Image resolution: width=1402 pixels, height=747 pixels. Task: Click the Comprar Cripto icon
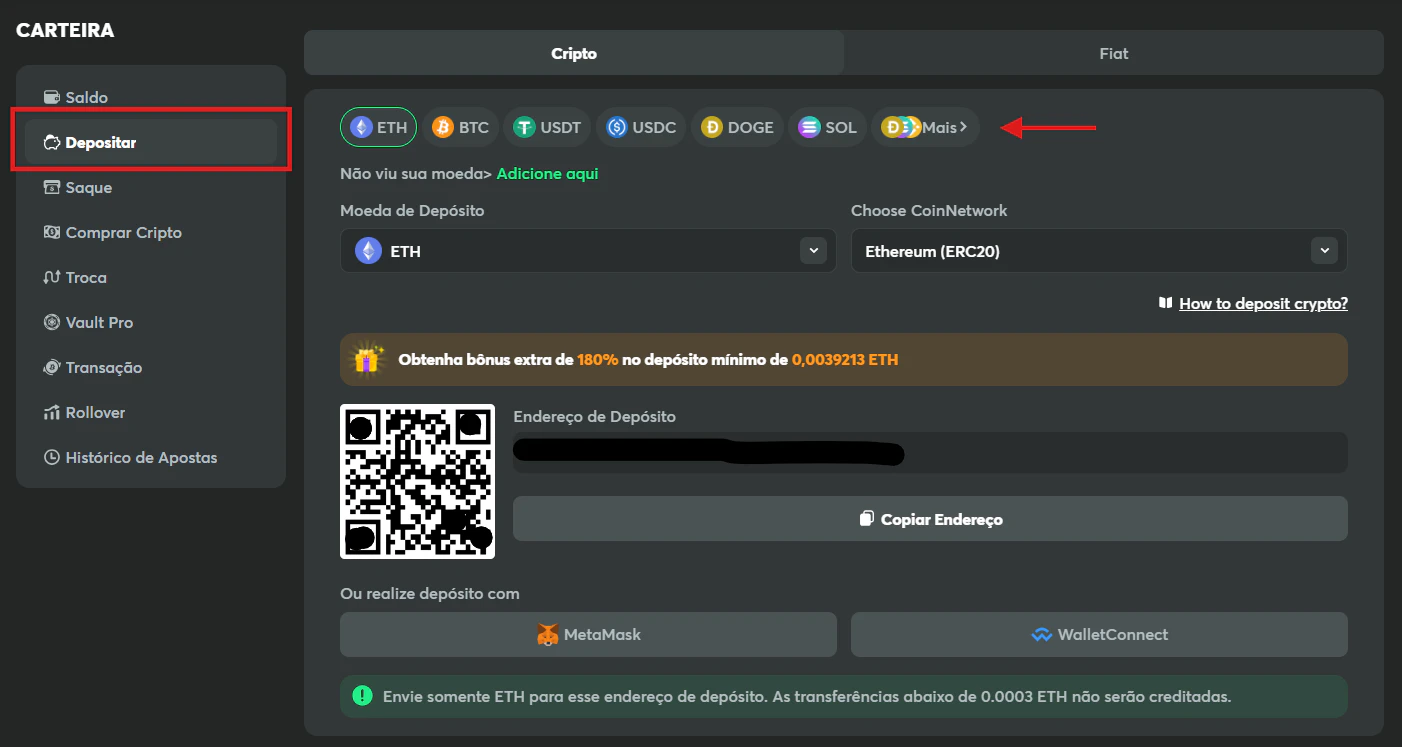(52, 232)
